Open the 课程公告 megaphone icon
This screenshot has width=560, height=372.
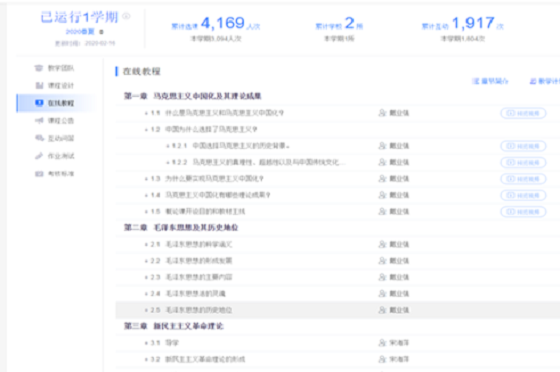(x=39, y=120)
